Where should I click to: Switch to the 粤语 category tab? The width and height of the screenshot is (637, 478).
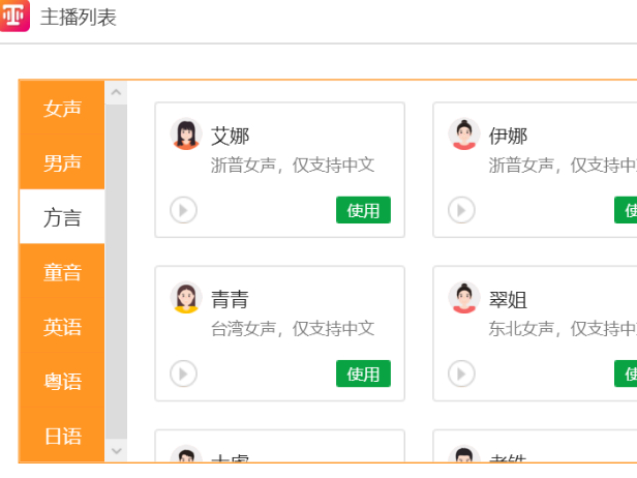pos(62,381)
